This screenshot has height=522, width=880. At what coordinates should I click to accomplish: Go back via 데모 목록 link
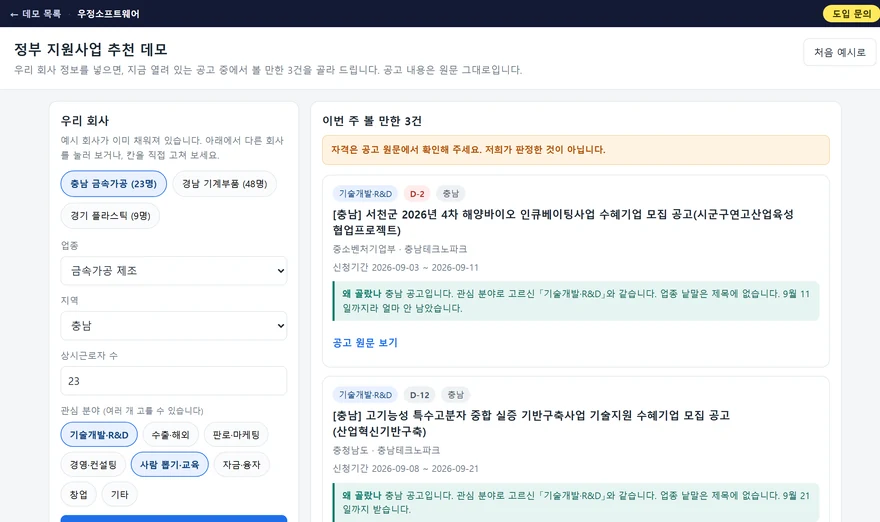[35, 14]
